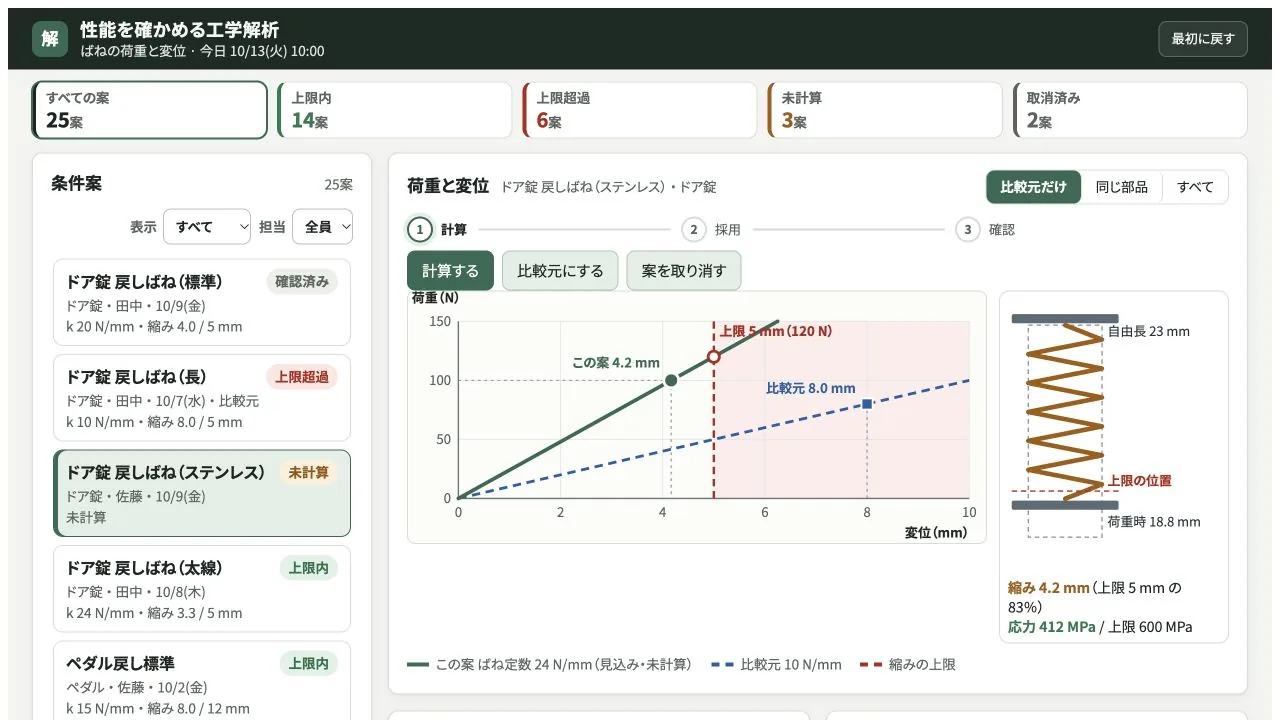Click the 未計算 badge on ステンレス card

(309, 473)
